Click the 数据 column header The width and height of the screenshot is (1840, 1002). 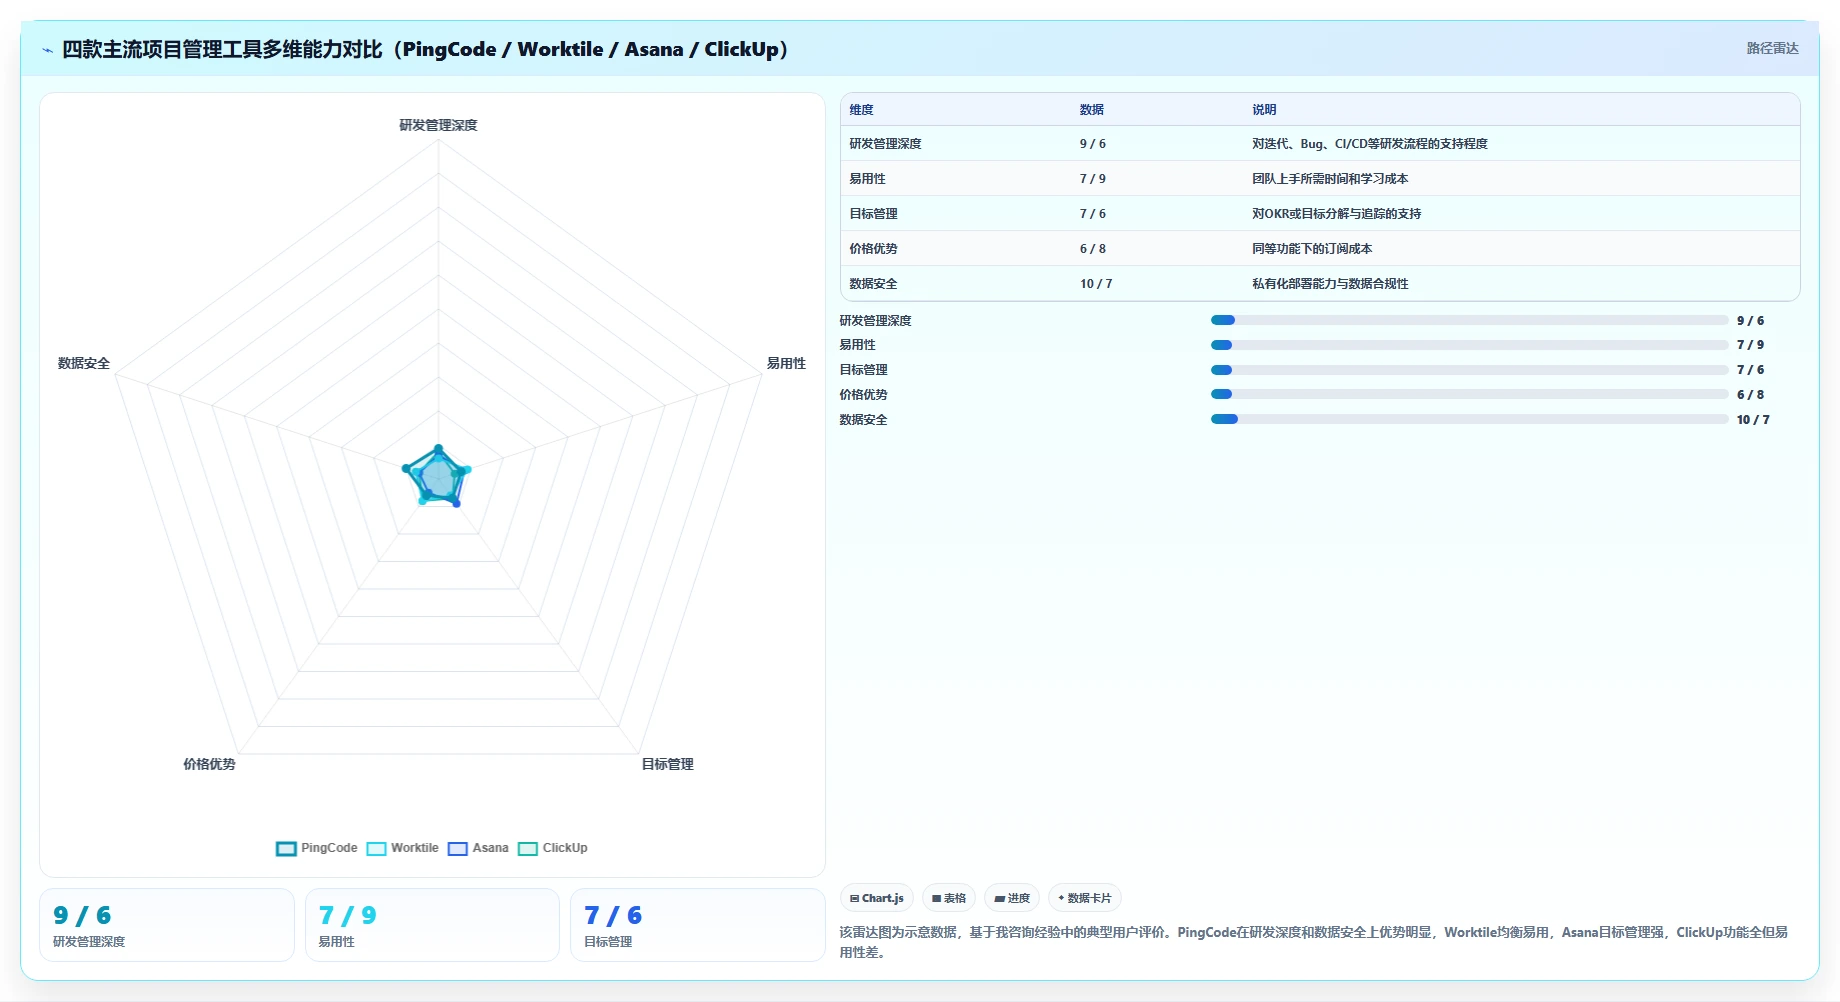[1092, 110]
